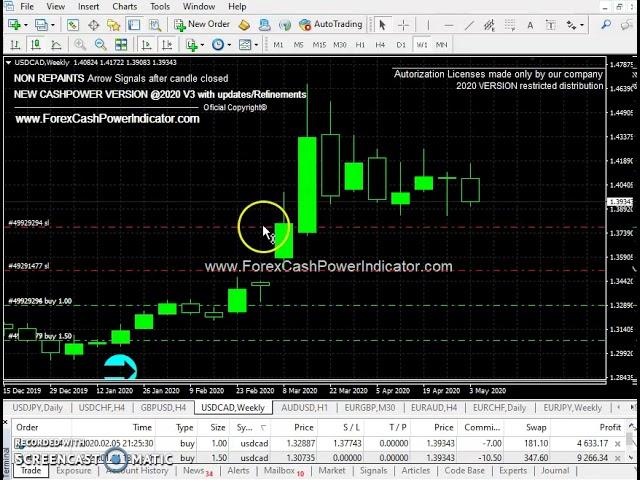Set timeframe to H4
Image resolution: width=640 pixels, height=480 pixels.
(380, 45)
